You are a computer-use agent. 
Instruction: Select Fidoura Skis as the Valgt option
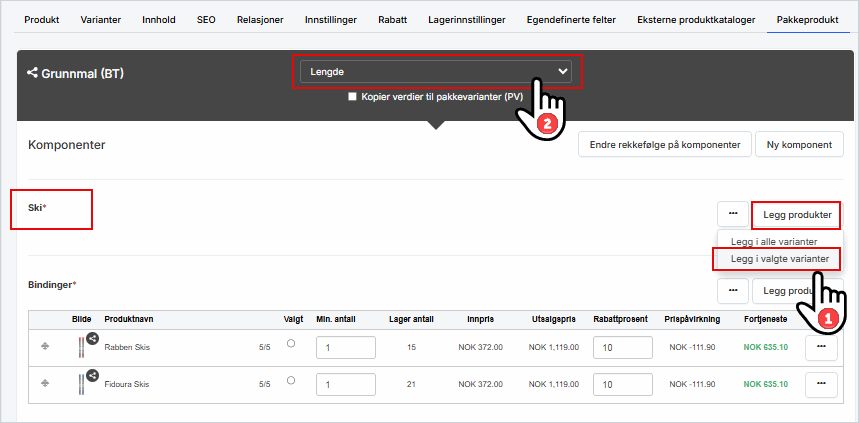[291, 380]
